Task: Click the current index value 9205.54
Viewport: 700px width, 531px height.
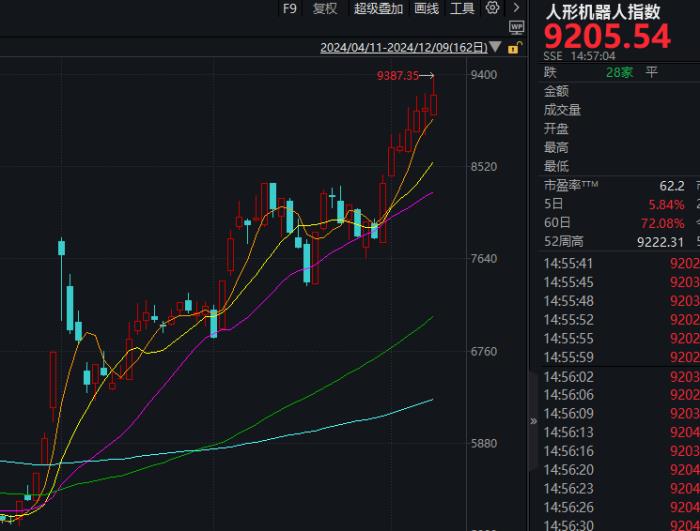Action: click(x=607, y=36)
